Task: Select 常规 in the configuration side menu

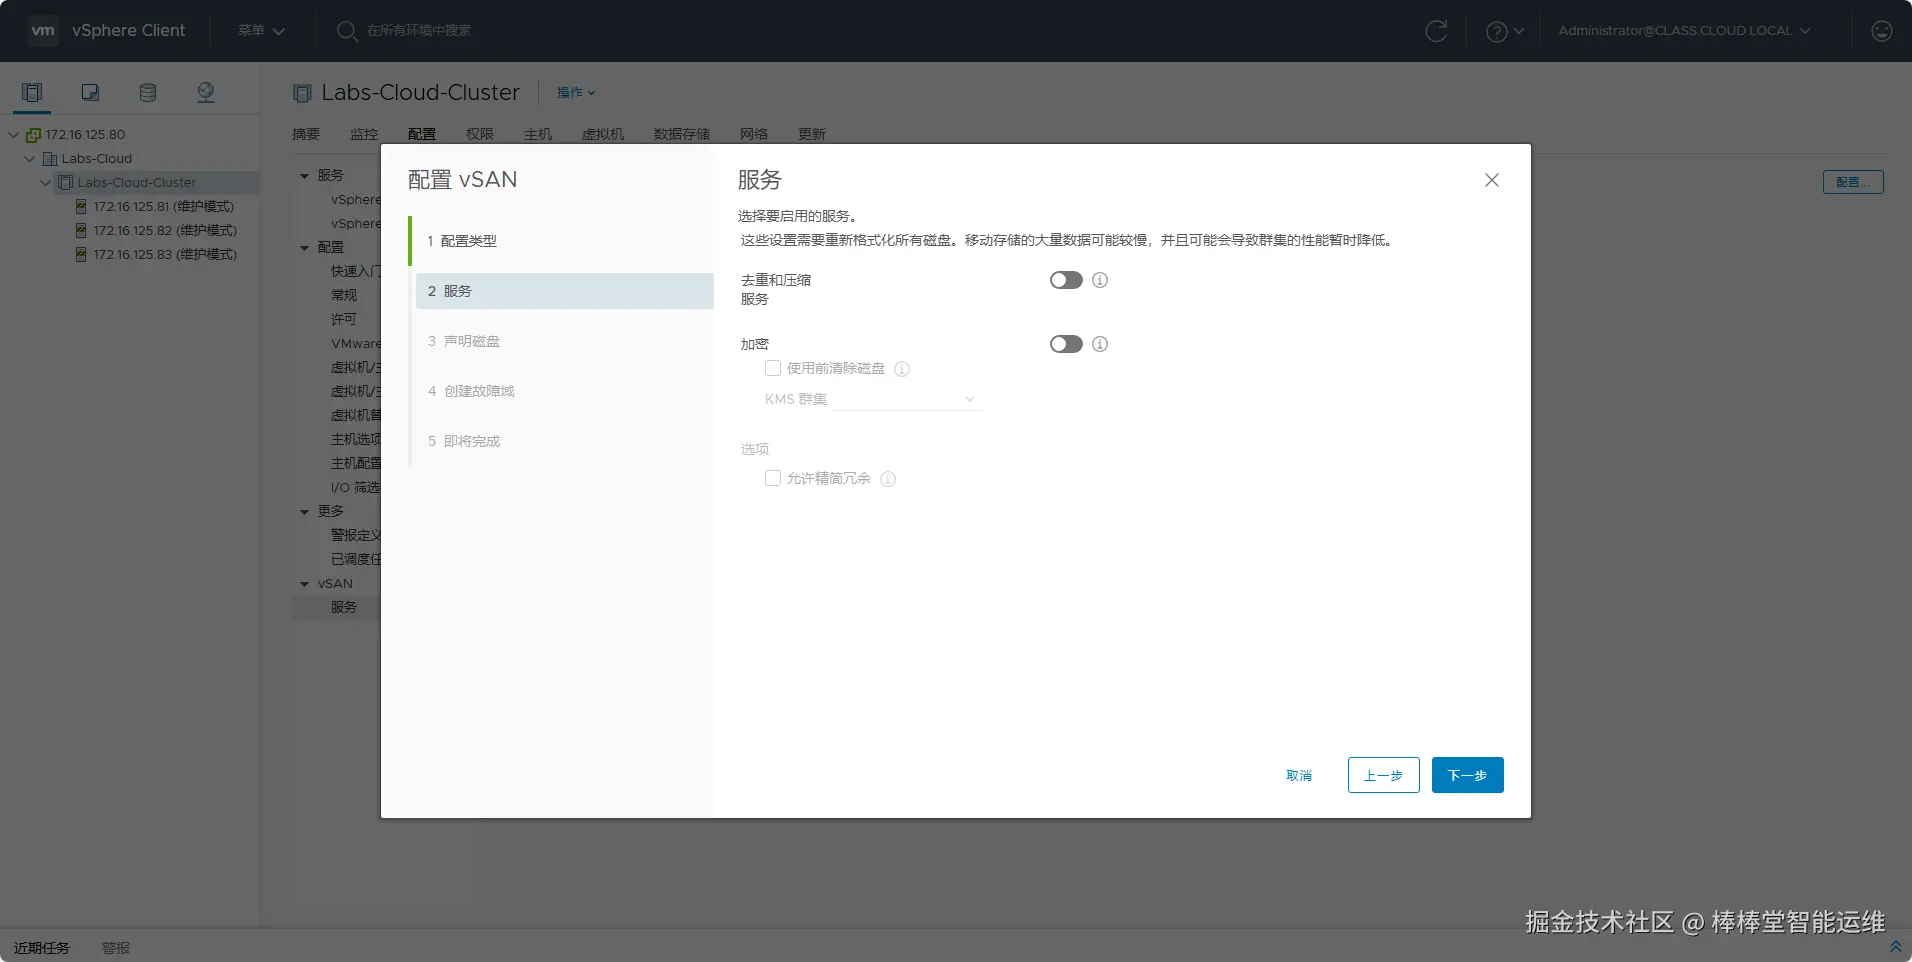Action: coord(344,296)
